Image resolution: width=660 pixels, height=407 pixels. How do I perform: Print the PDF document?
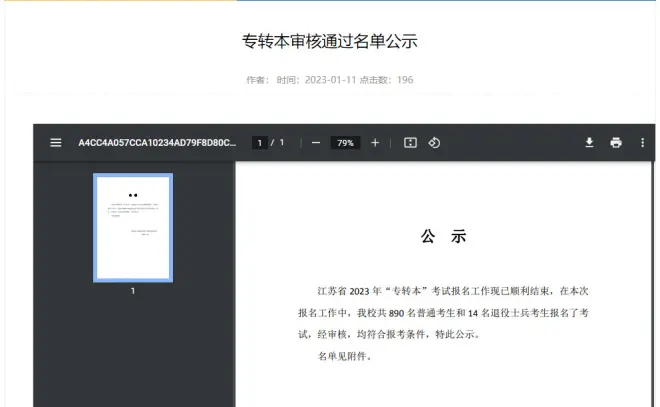click(616, 143)
